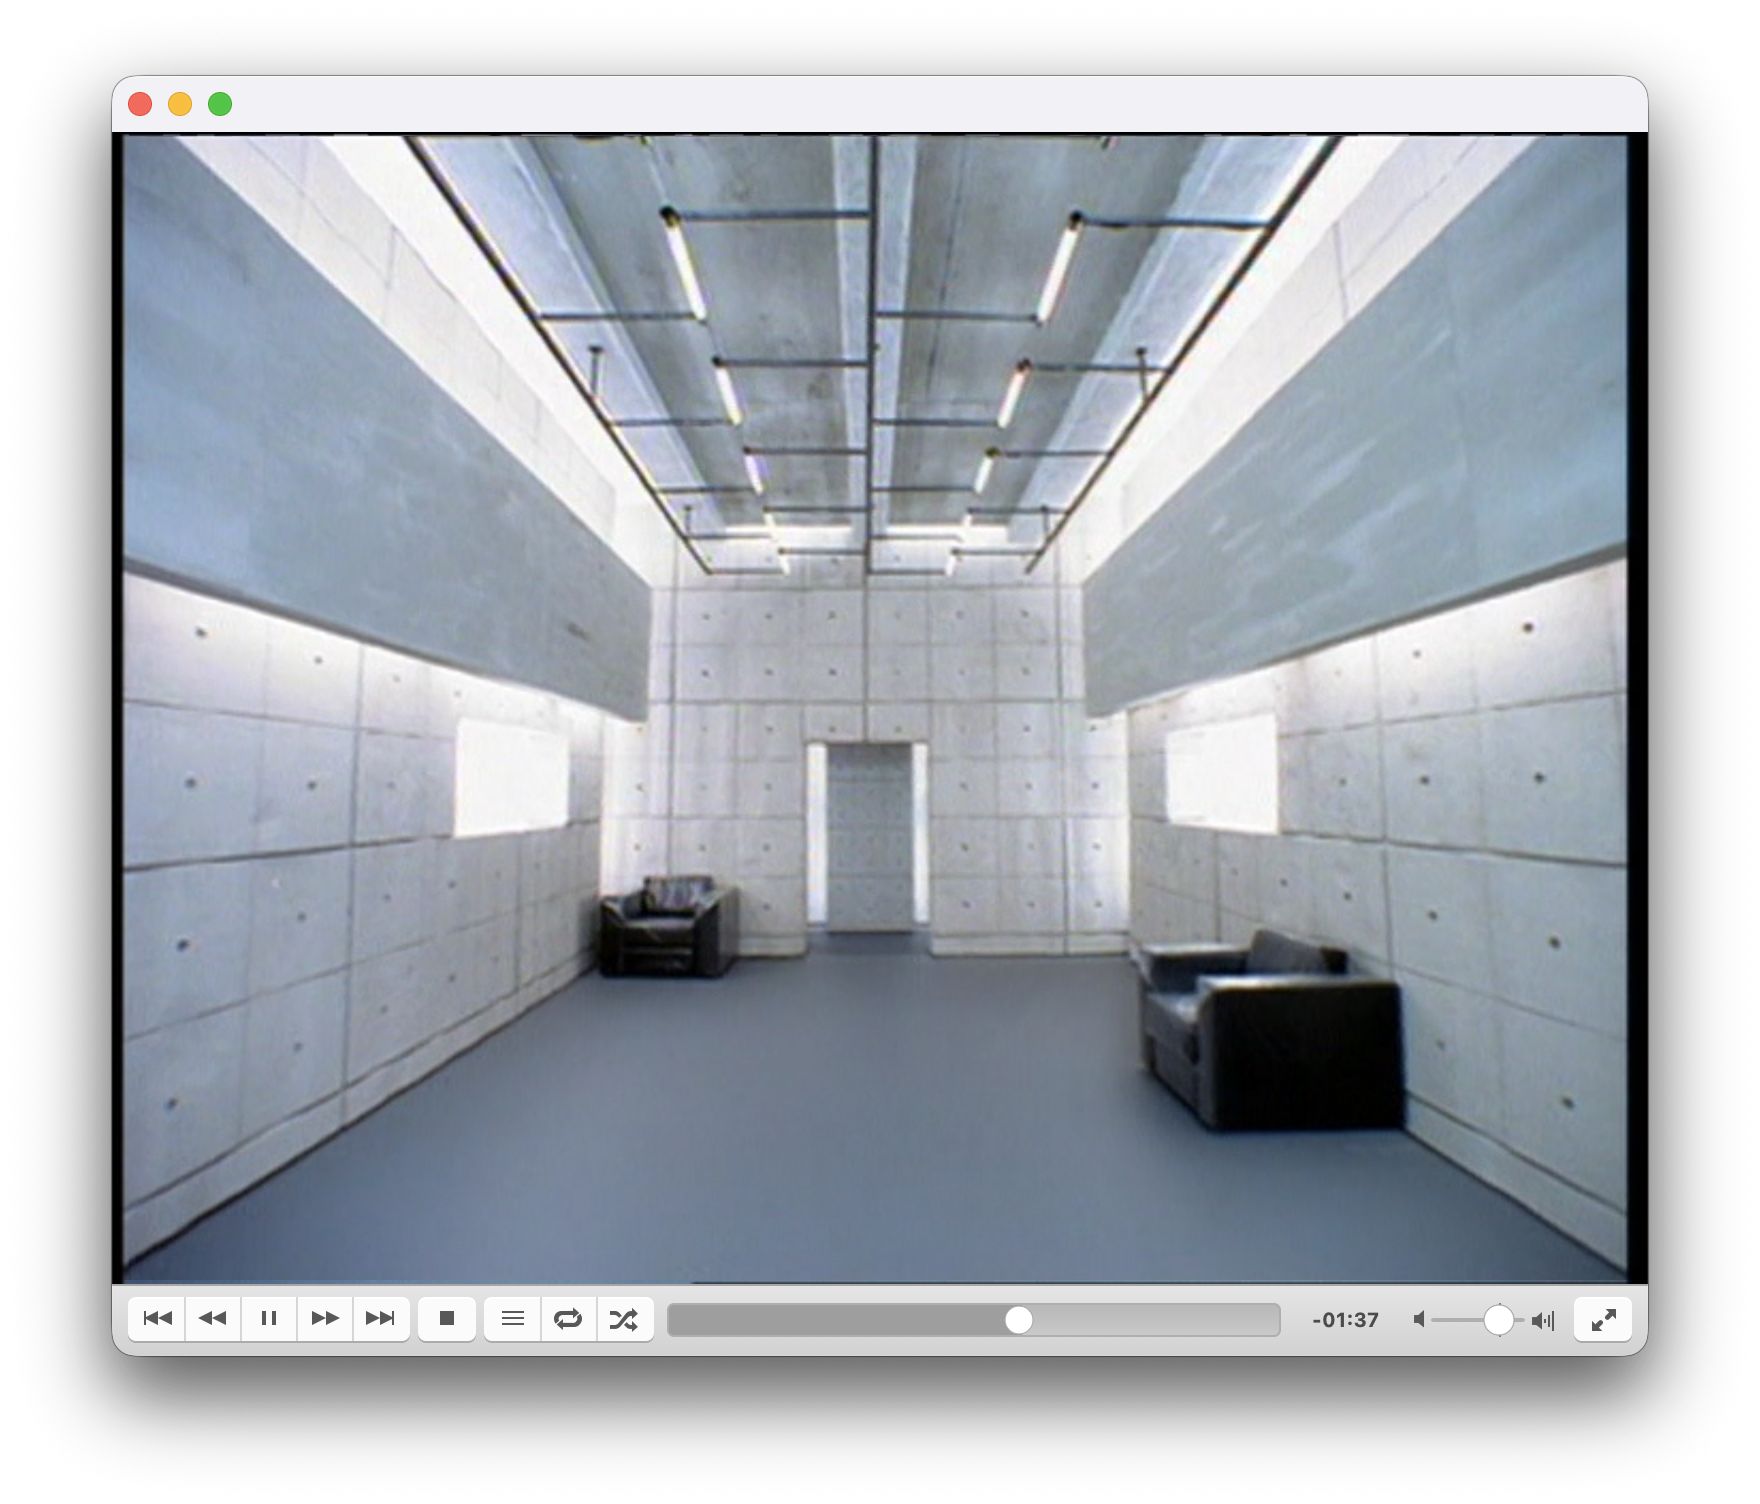Click the -01:37 remaining time display
The height and width of the screenshot is (1504, 1760).
click(x=1346, y=1319)
